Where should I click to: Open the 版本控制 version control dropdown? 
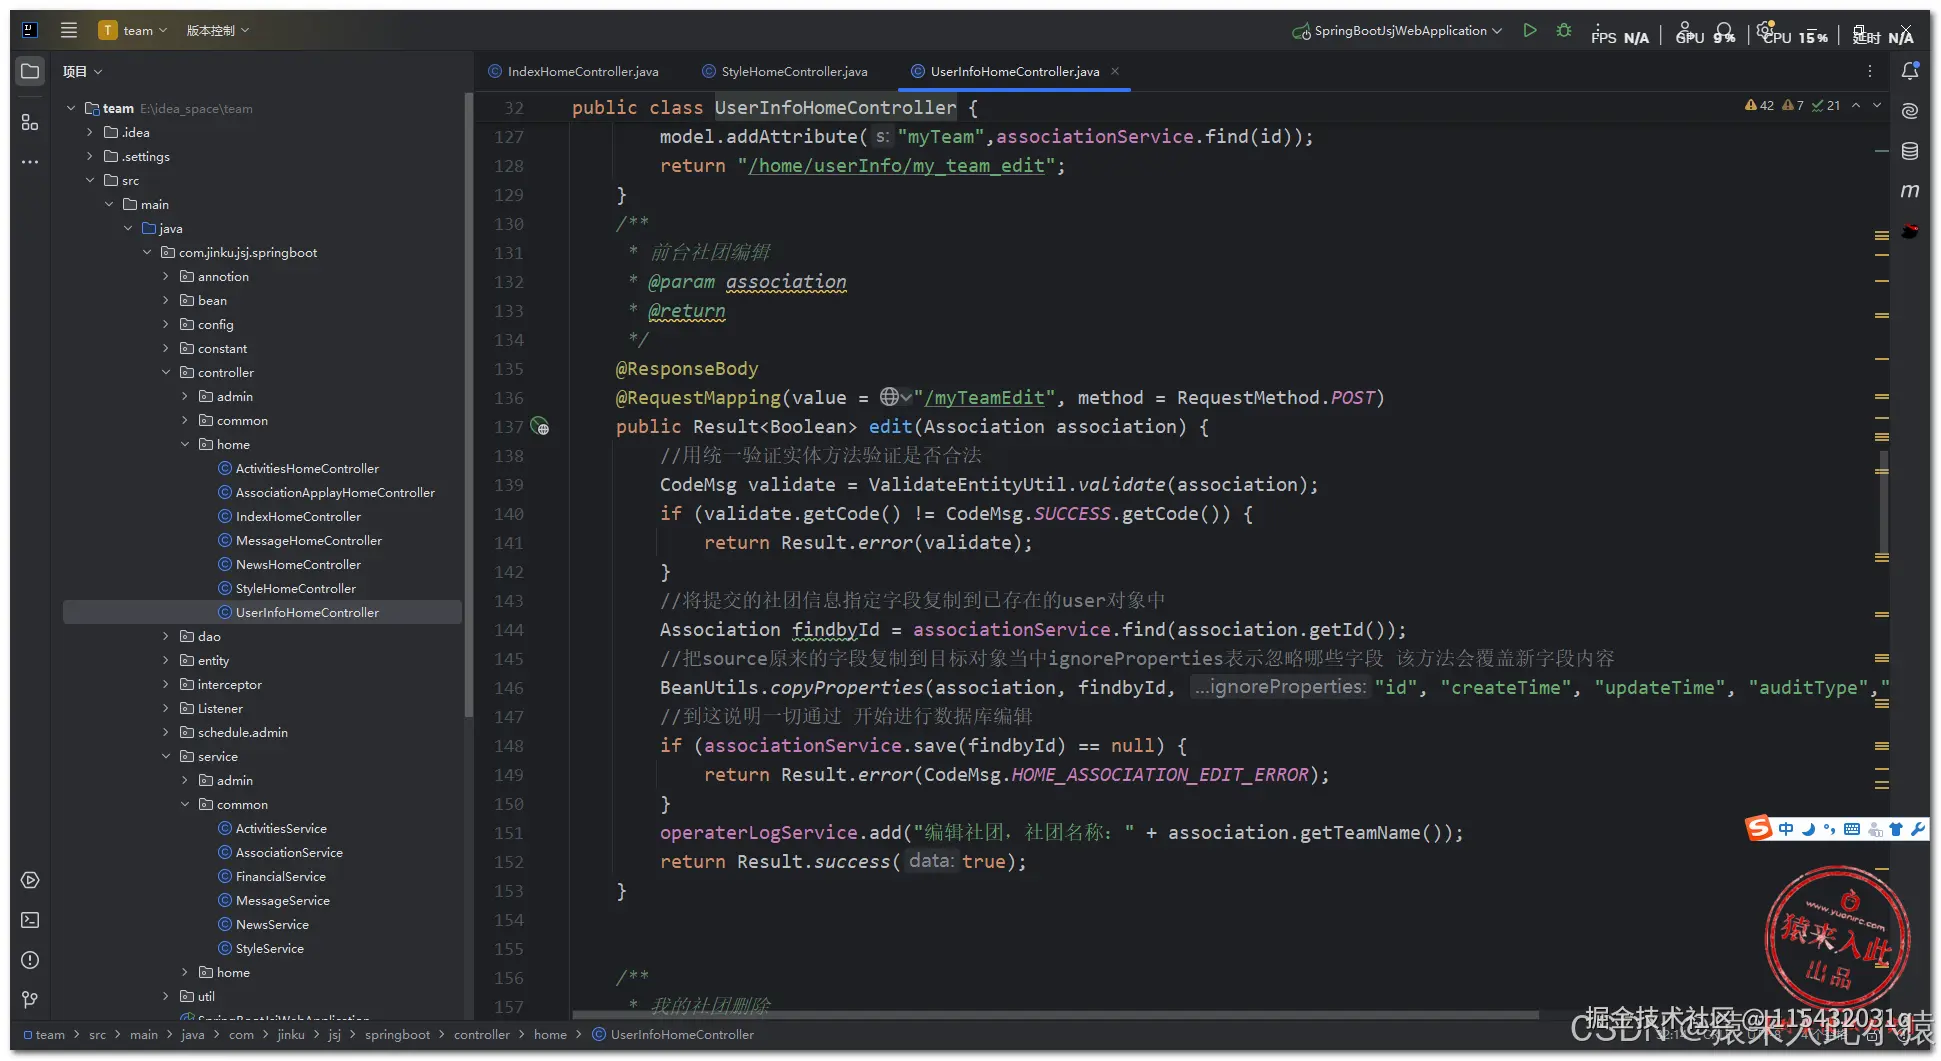(x=217, y=30)
